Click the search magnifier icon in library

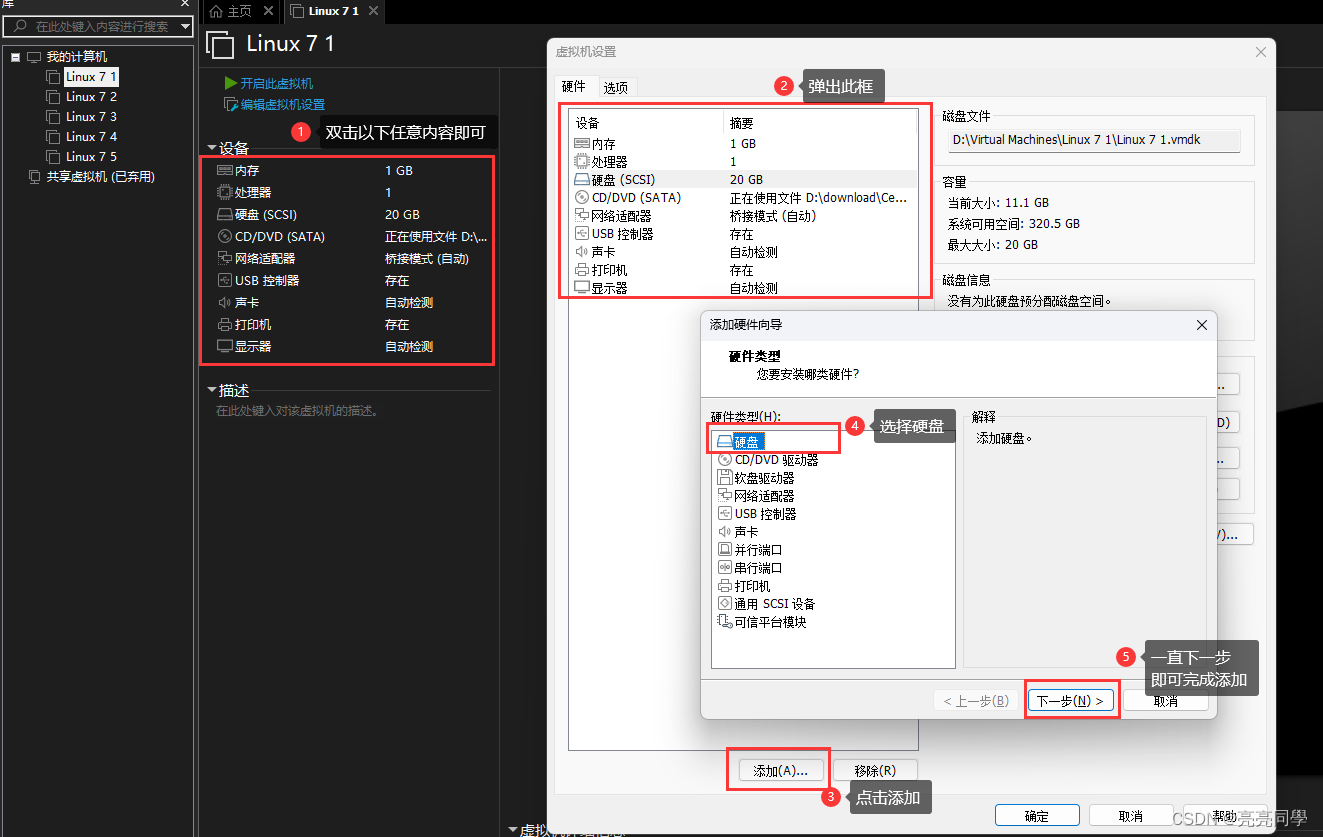point(20,27)
